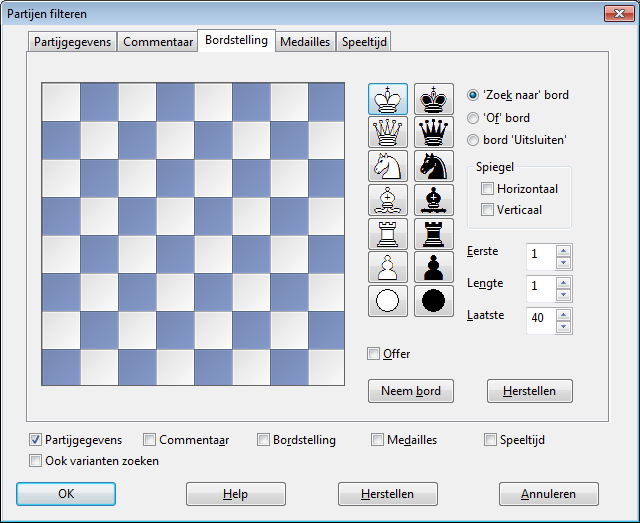This screenshot has width=640, height=523.
Task: Enable the Ook varianten zoeken checkbox
Action: (x=37, y=461)
